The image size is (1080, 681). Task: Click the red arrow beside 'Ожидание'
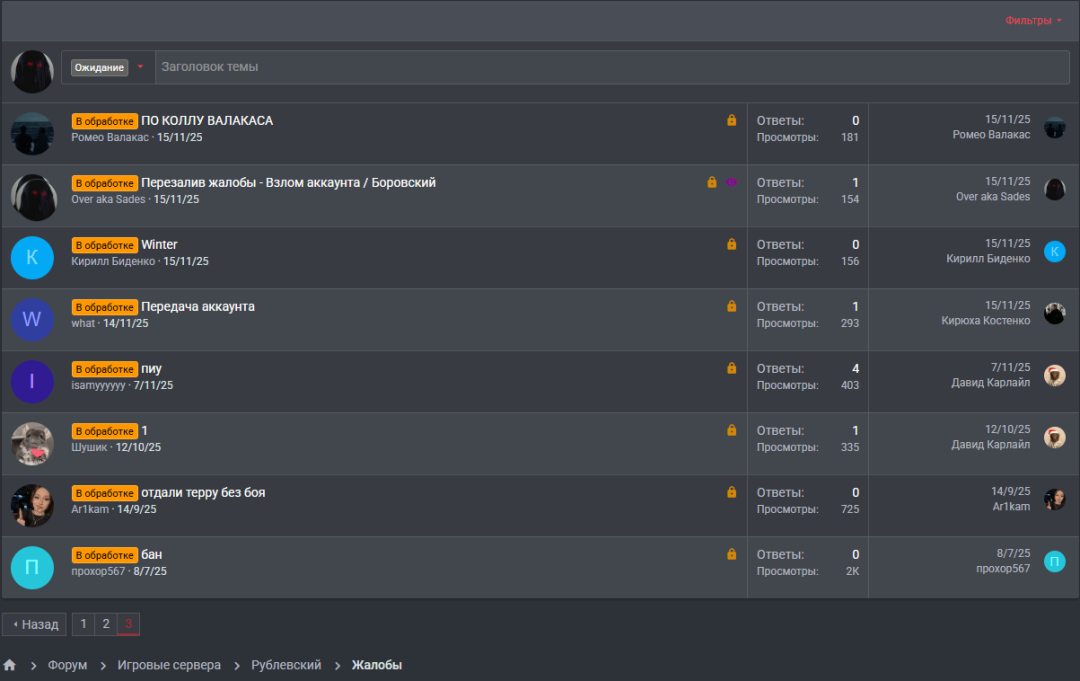click(x=140, y=68)
